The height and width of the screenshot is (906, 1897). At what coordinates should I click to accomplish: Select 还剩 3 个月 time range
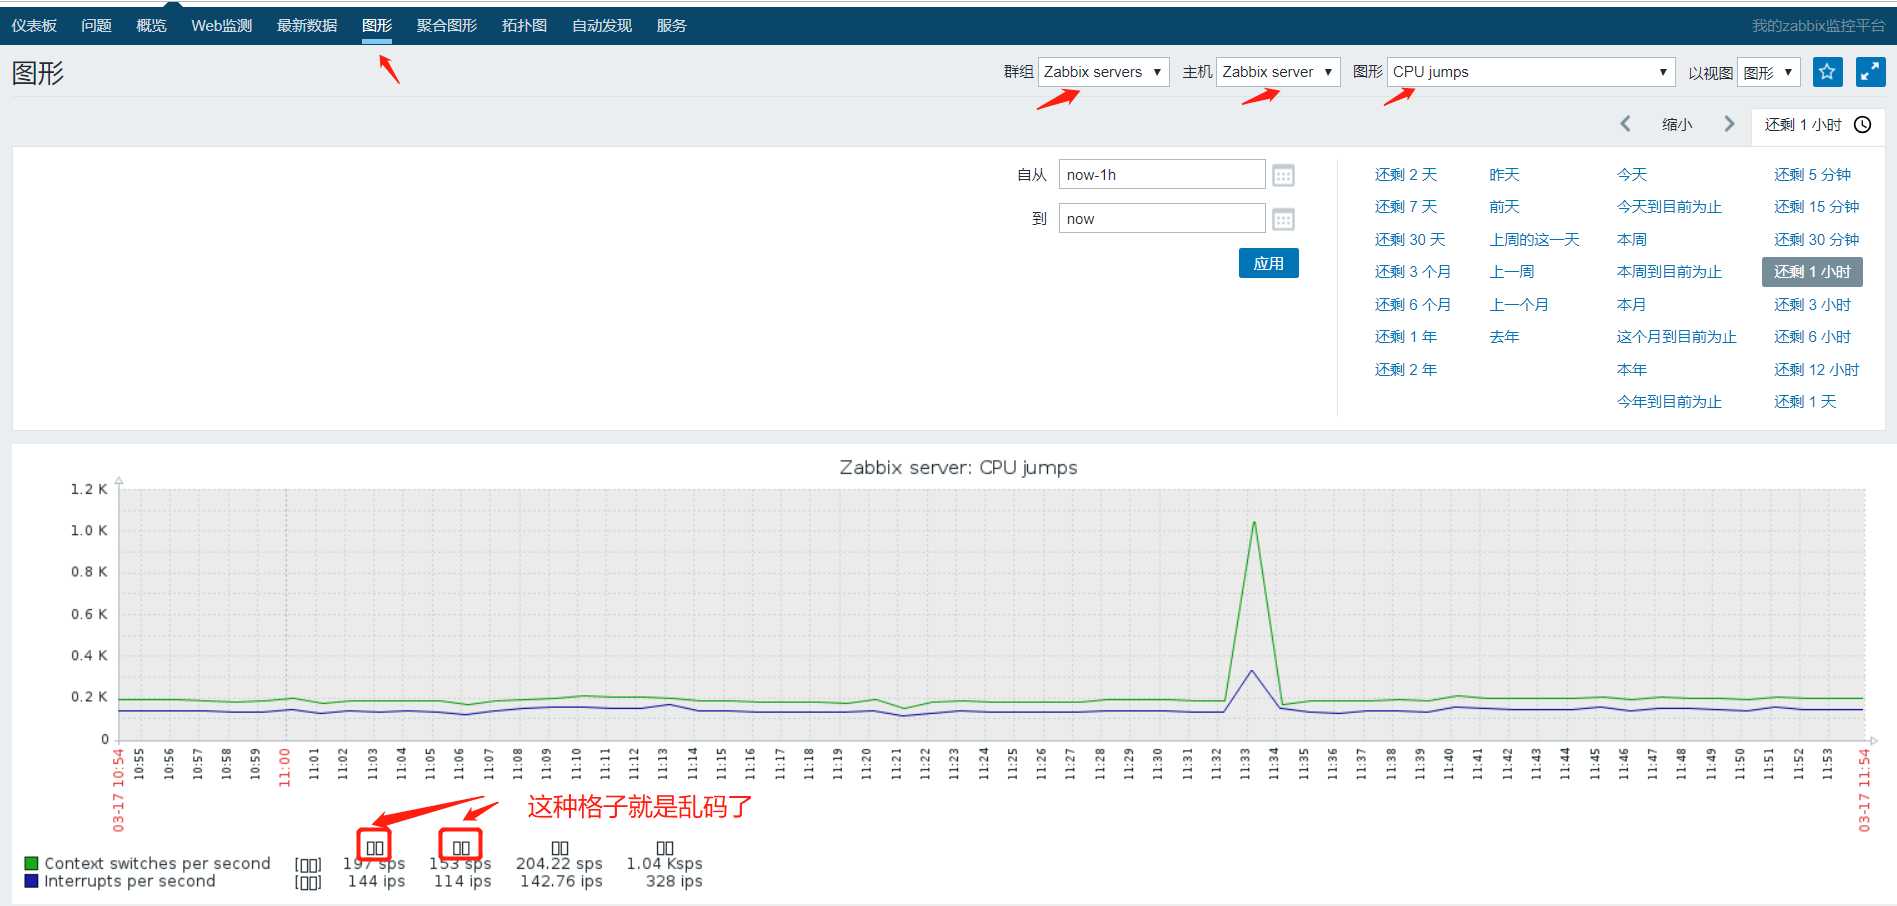click(1413, 271)
